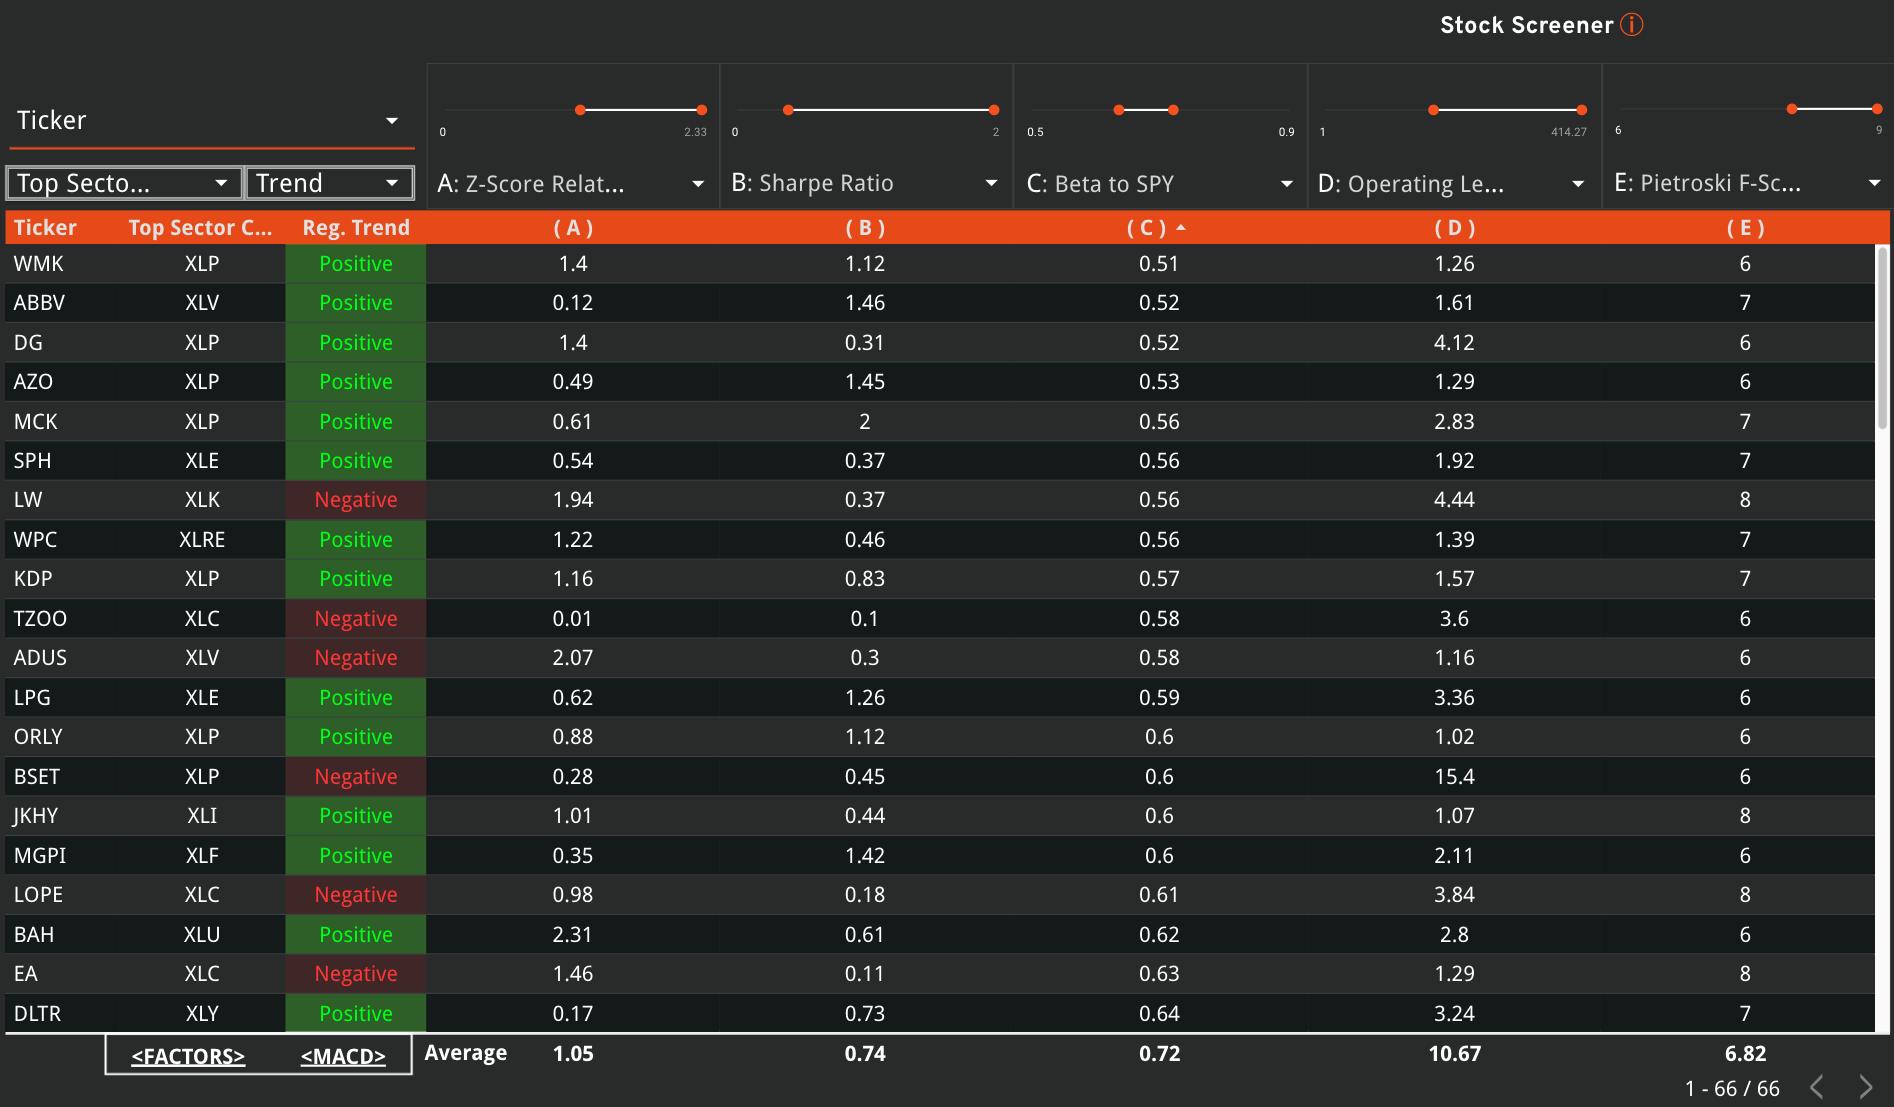Select the ABBV ticker row
The width and height of the screenshot is (1894, 1107).
940,303
